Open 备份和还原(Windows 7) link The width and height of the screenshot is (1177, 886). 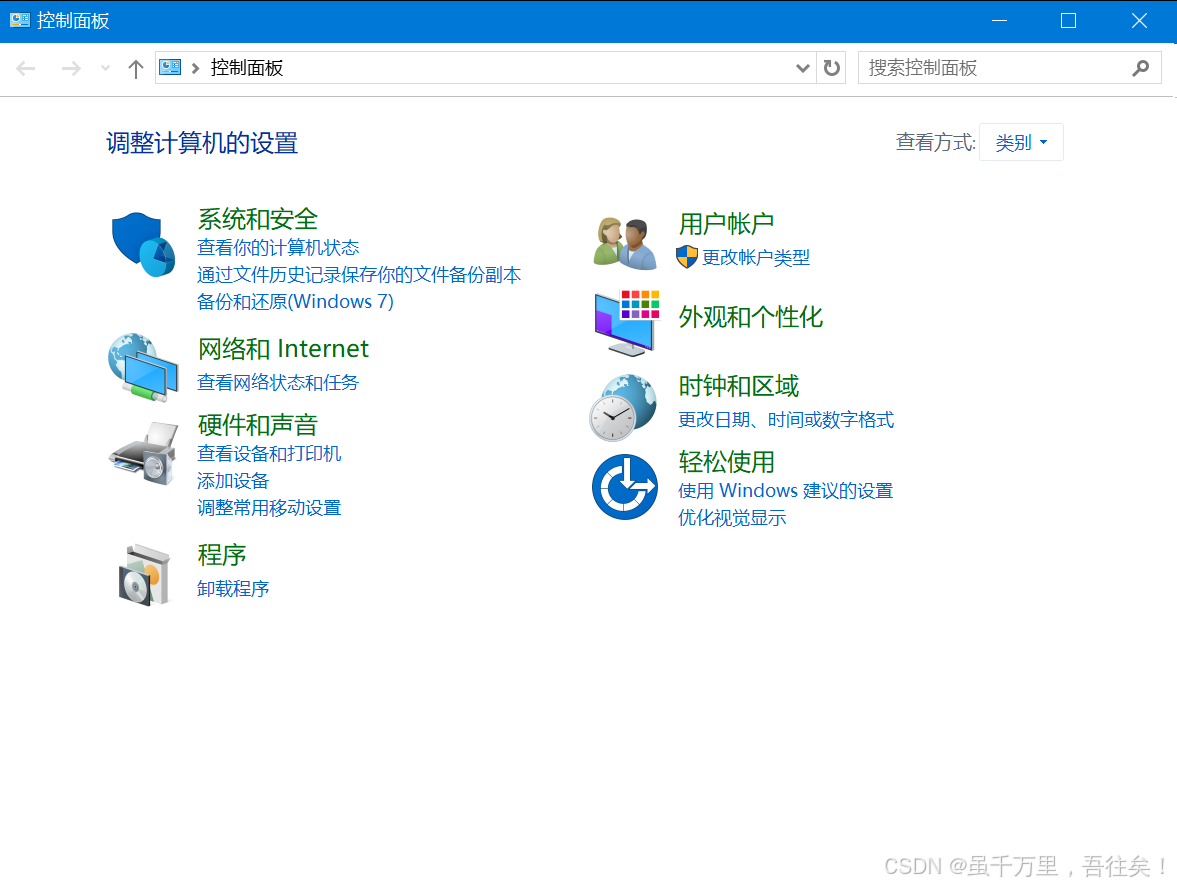[x=295, y=301]
